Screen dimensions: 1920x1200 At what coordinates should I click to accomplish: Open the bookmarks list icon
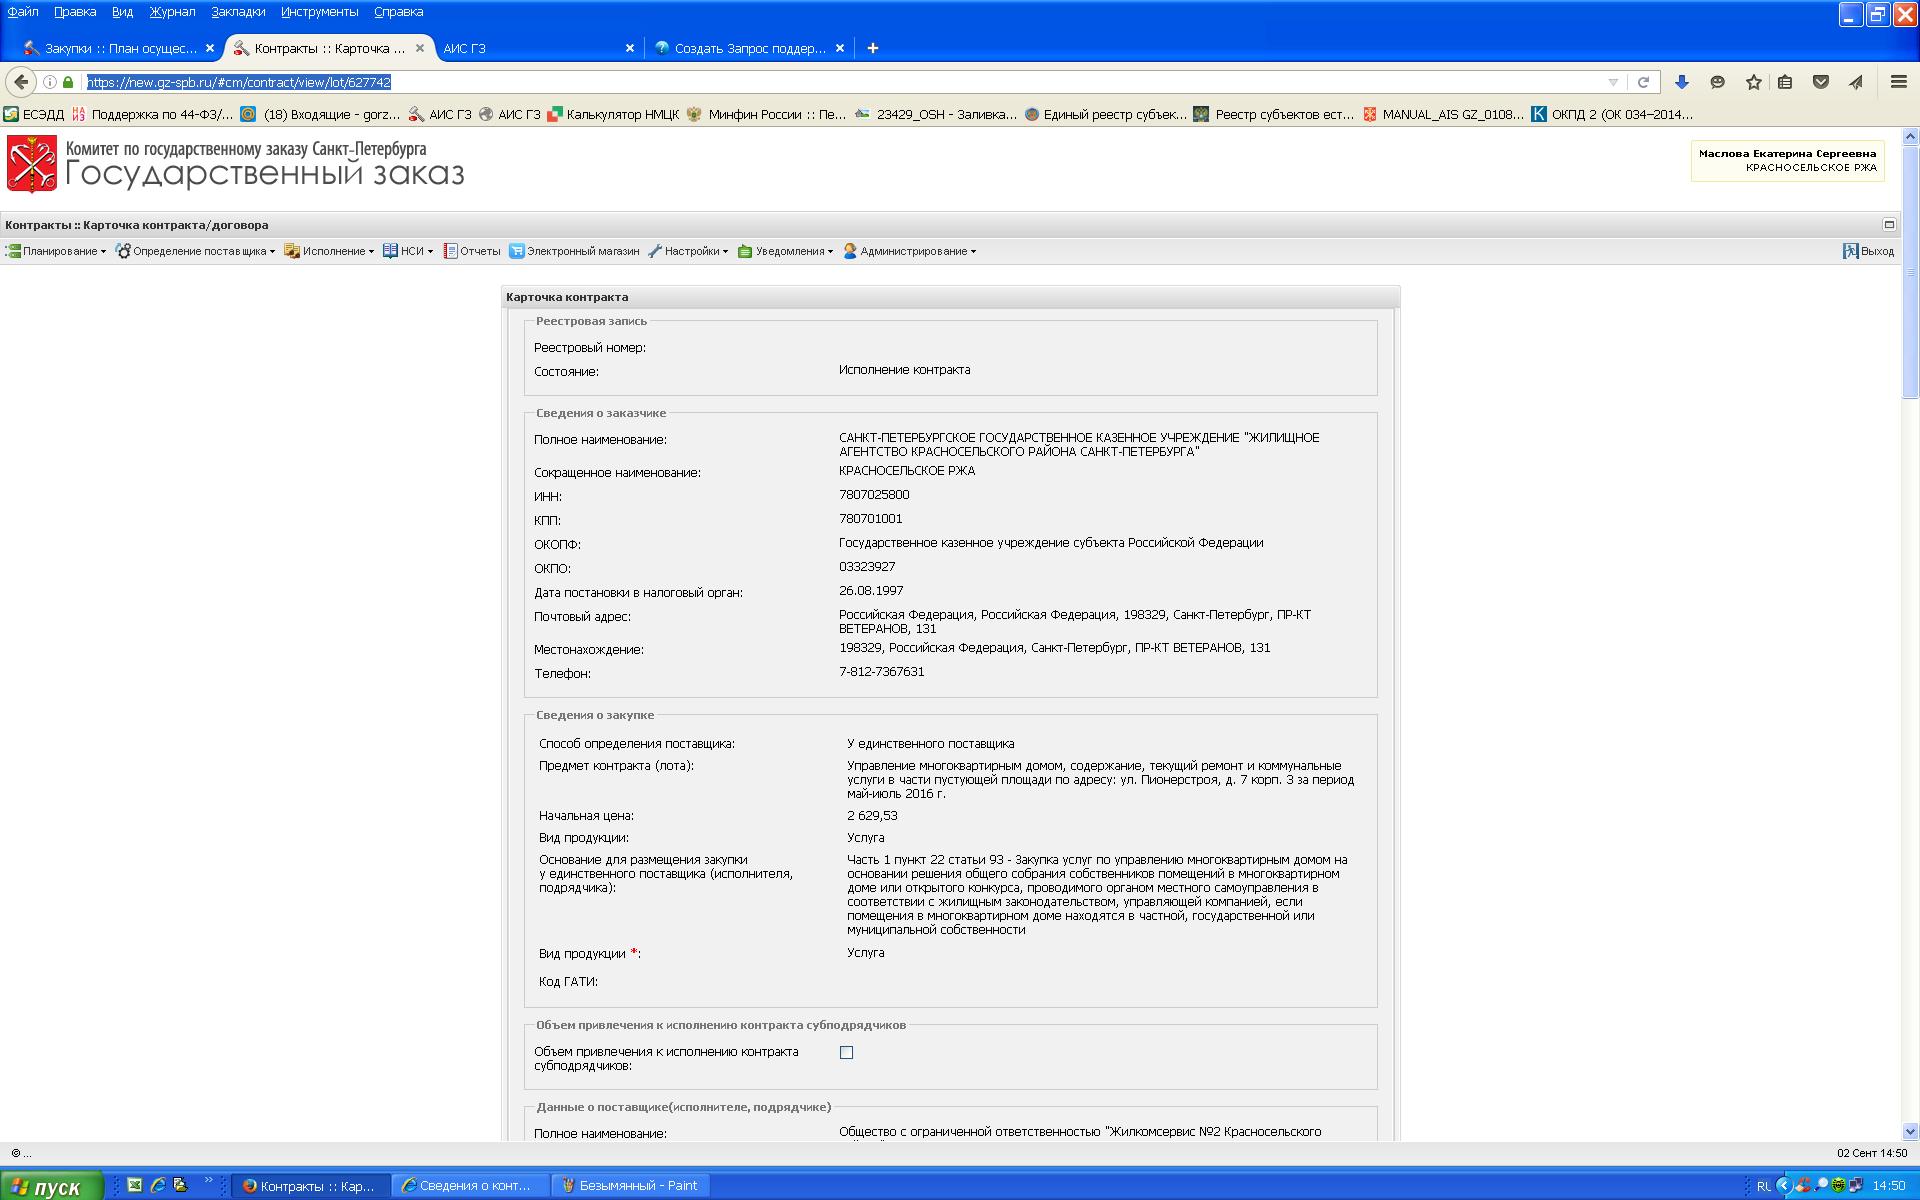(1785, 82)
